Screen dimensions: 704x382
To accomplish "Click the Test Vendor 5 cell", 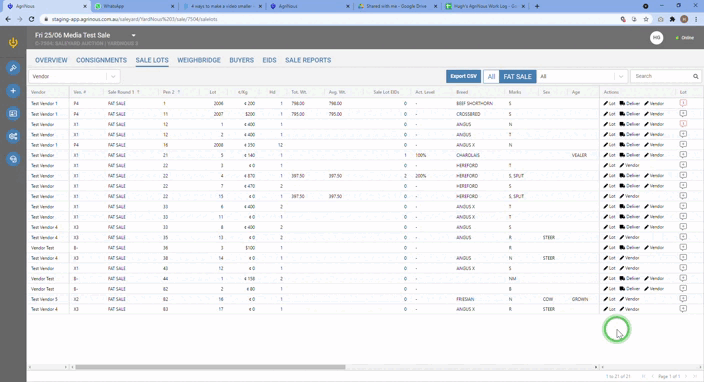I will pos(44,299).
